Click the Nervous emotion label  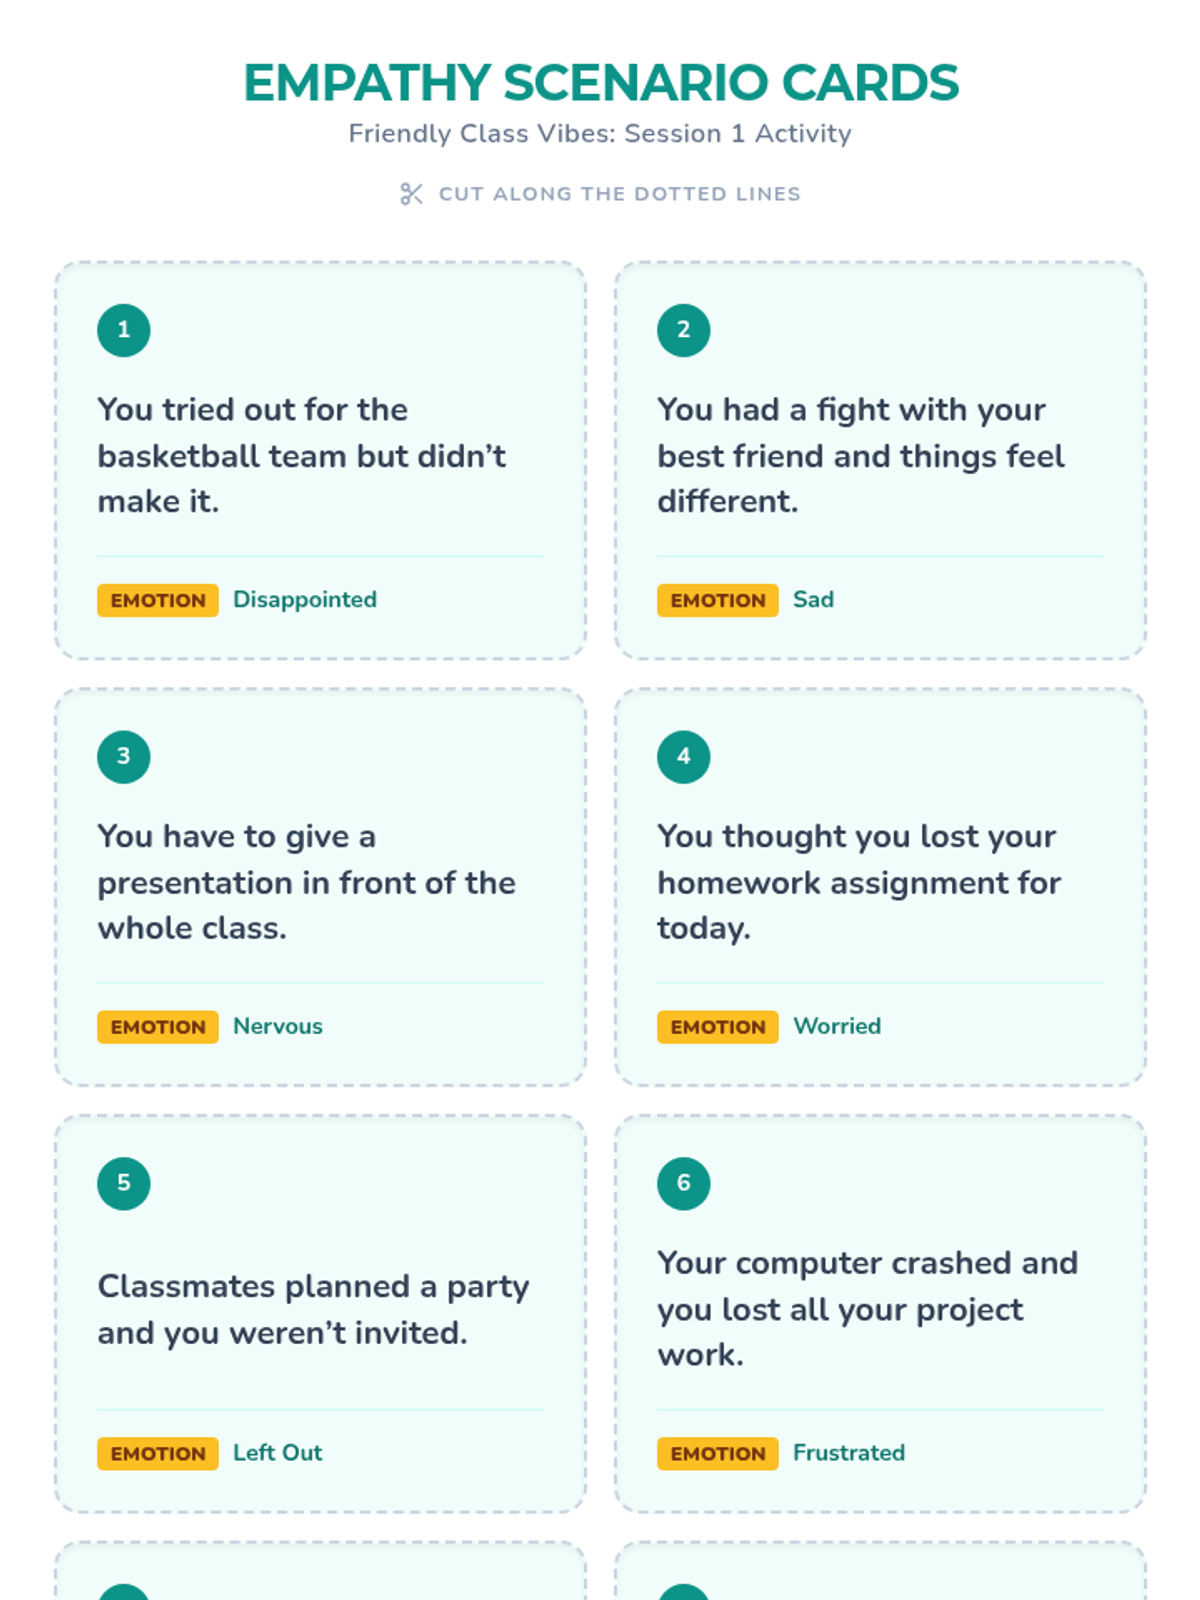click(278, 1027)
